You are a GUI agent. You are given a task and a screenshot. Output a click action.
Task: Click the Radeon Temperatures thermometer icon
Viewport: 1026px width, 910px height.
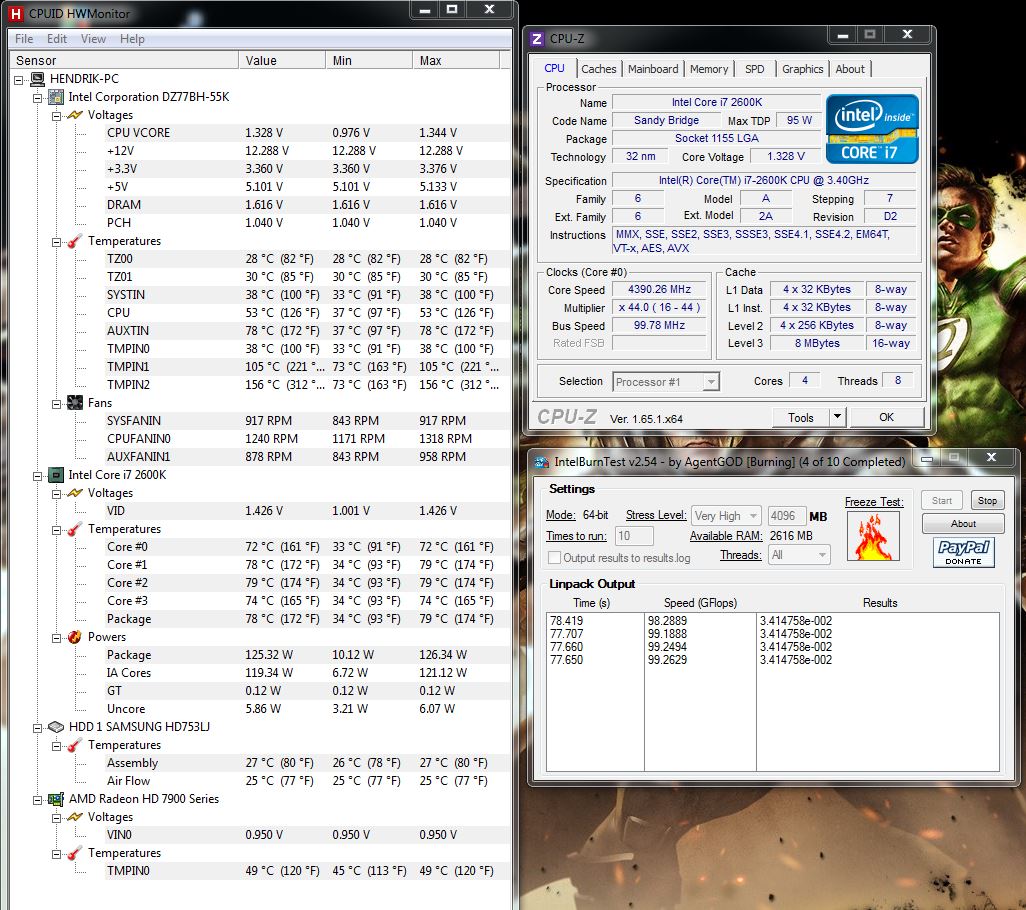pos(75,853)
